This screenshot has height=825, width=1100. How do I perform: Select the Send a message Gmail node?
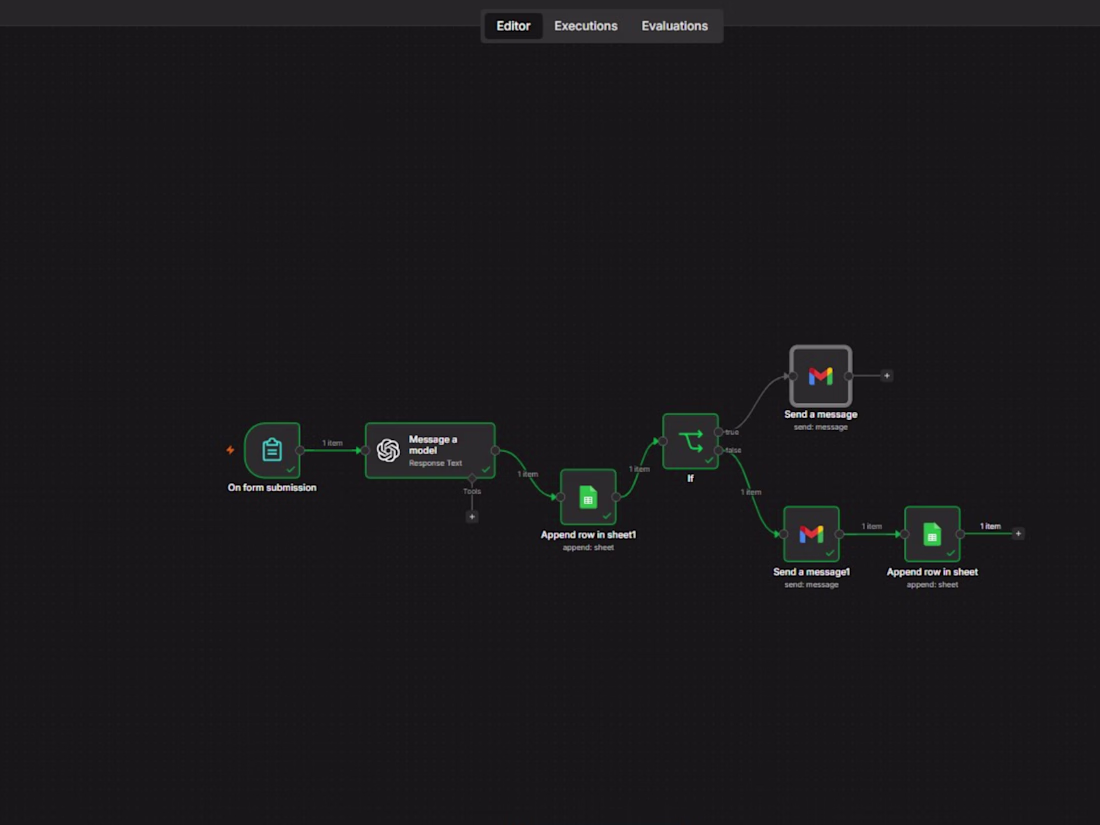click(x=821, y=376)
